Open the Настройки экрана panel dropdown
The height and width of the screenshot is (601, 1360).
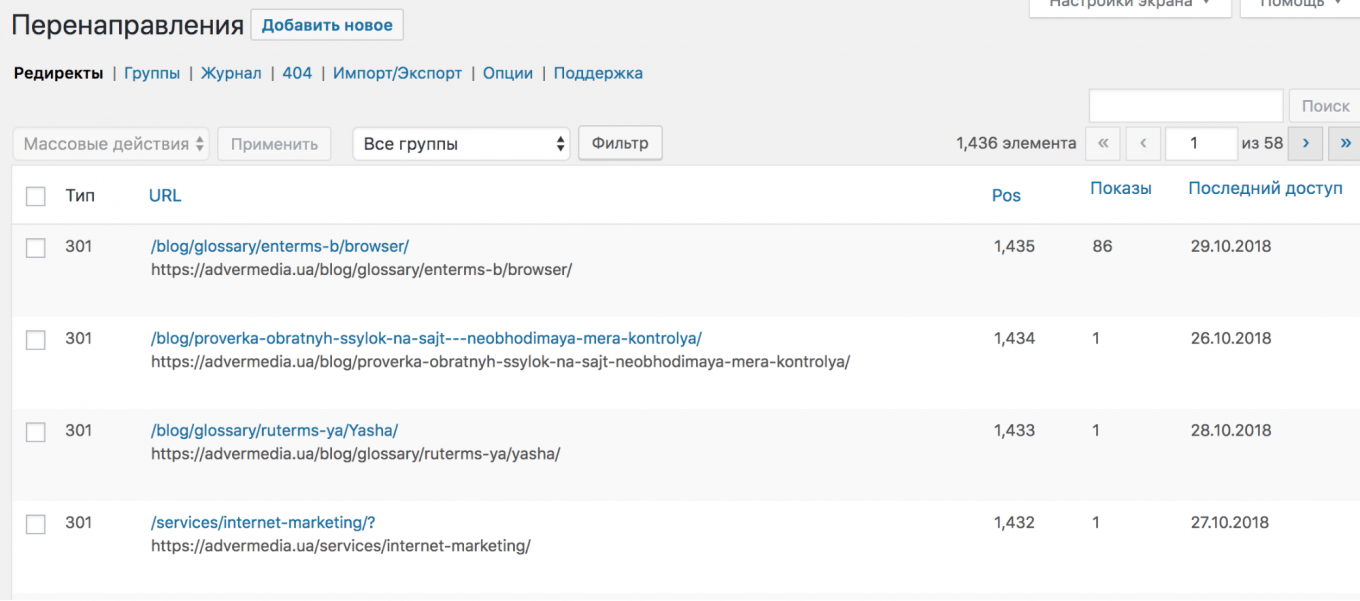click(1128, 5)
